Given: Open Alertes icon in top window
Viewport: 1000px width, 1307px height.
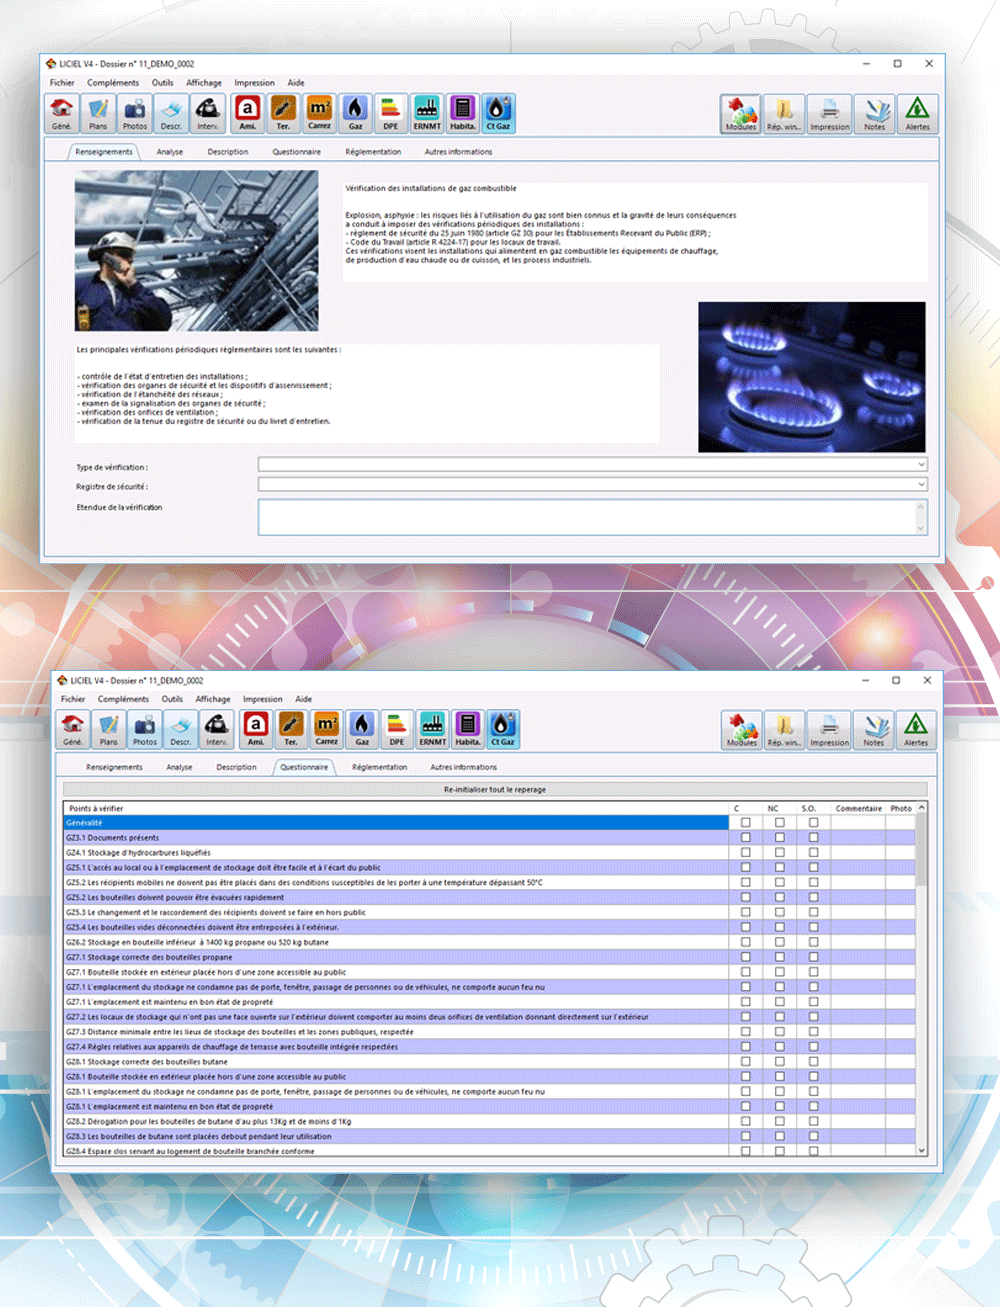Looking at the screenshot, I should point(917,114).
